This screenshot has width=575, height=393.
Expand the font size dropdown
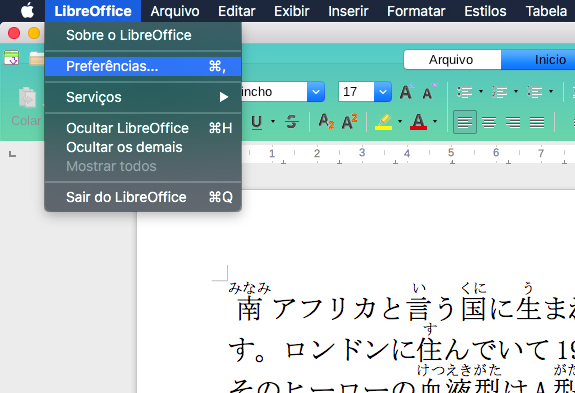[x=383, y=92]
